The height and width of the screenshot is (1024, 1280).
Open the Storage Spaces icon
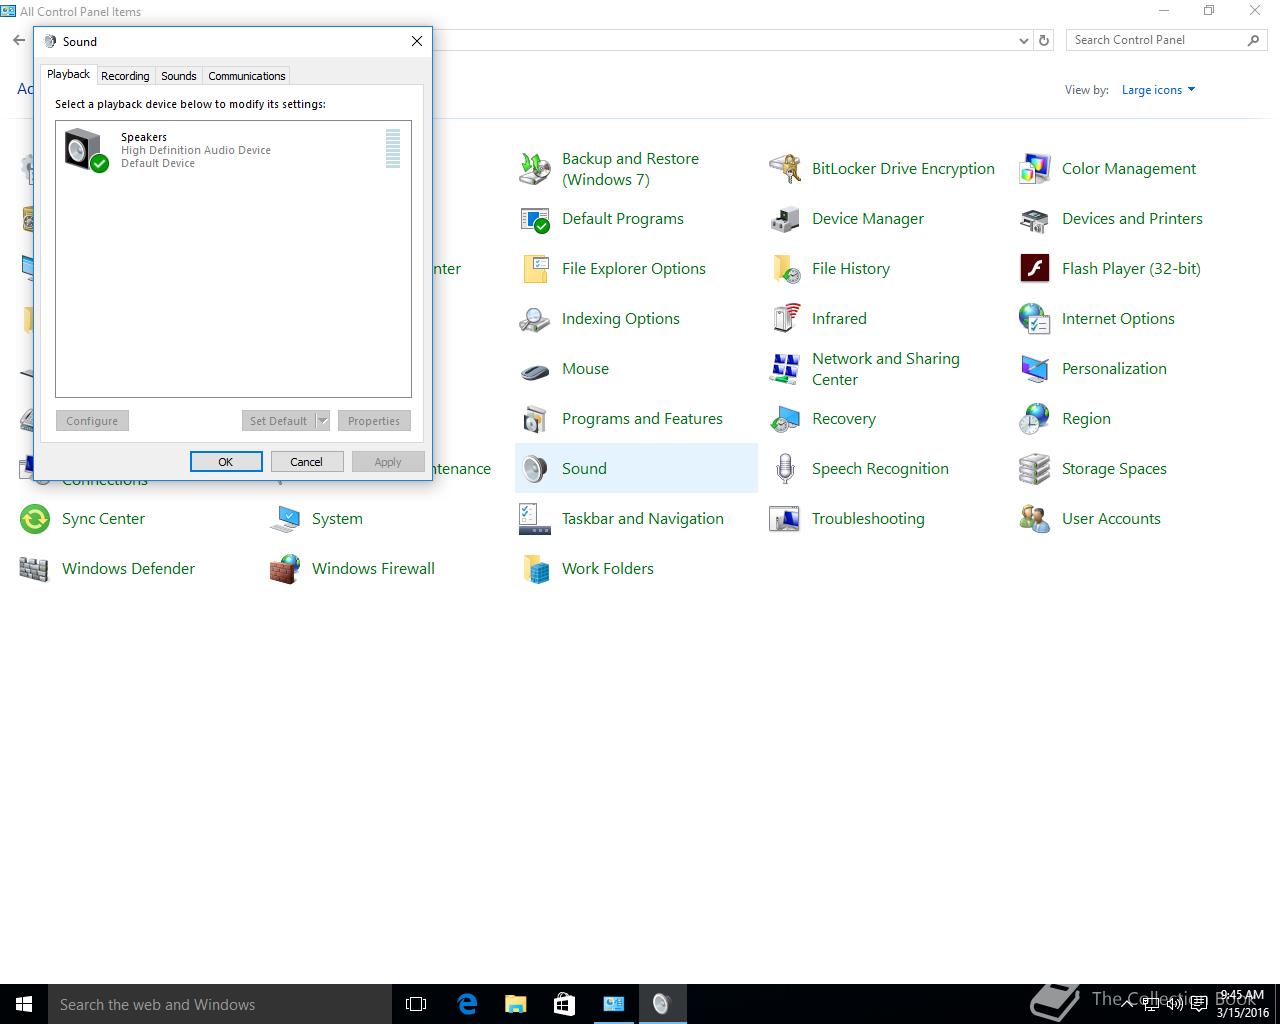coord(1035,469)
